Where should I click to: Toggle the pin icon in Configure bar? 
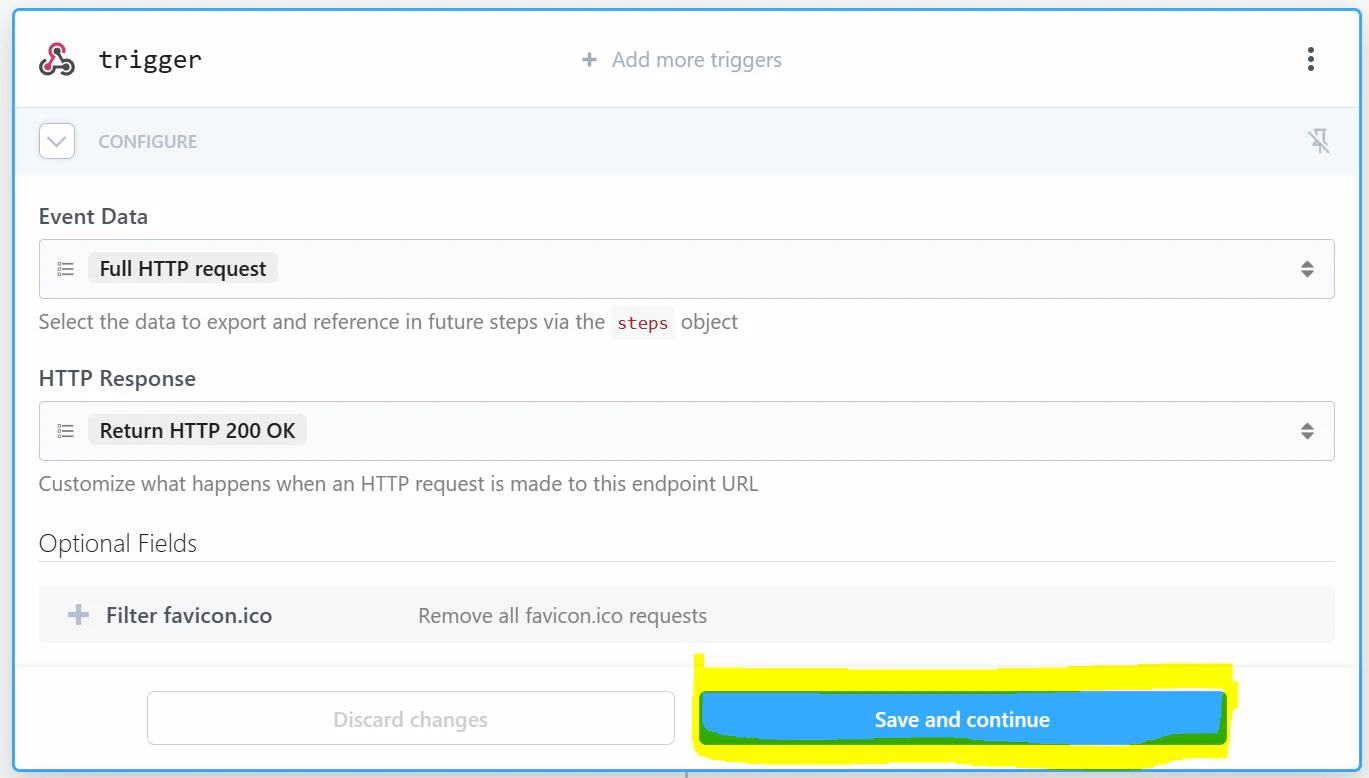tap(1320, 141)
